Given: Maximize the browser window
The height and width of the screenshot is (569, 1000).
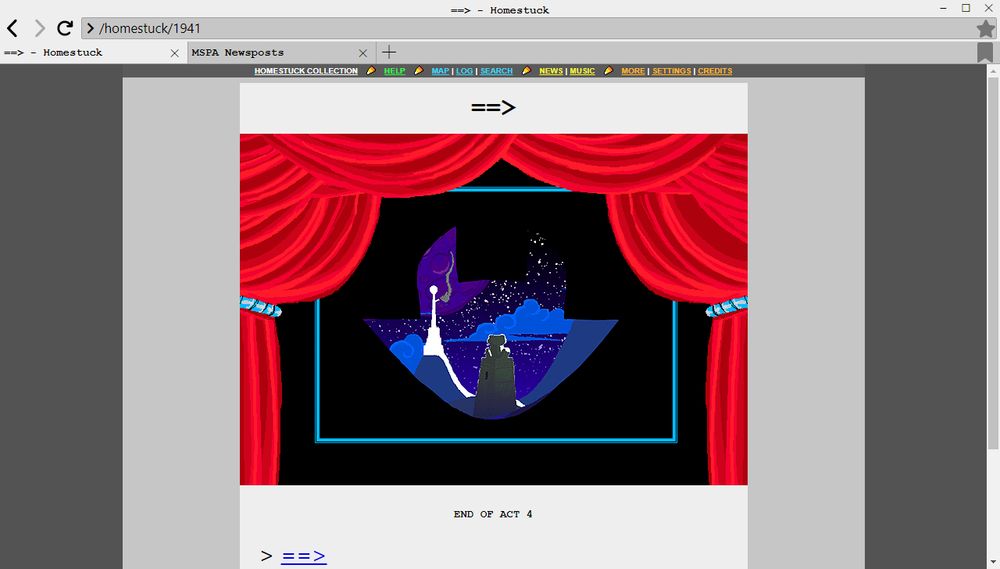Looking at the screenshot, I should (x=966, y=8).
